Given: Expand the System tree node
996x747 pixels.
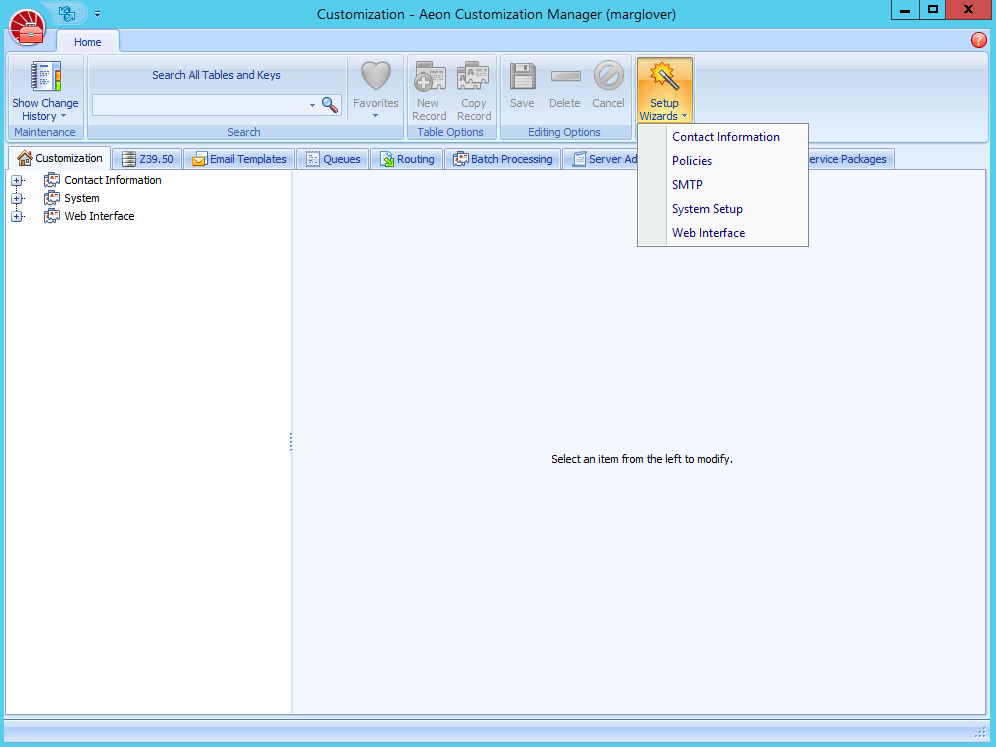Looking at the screenshot, I should tap(18, 198).
